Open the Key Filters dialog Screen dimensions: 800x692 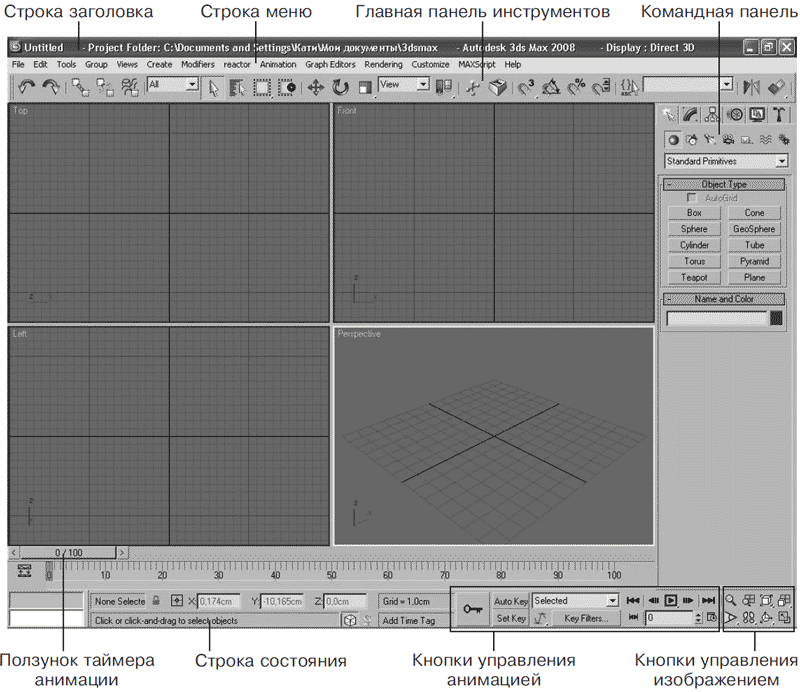[x=587, y=617]
